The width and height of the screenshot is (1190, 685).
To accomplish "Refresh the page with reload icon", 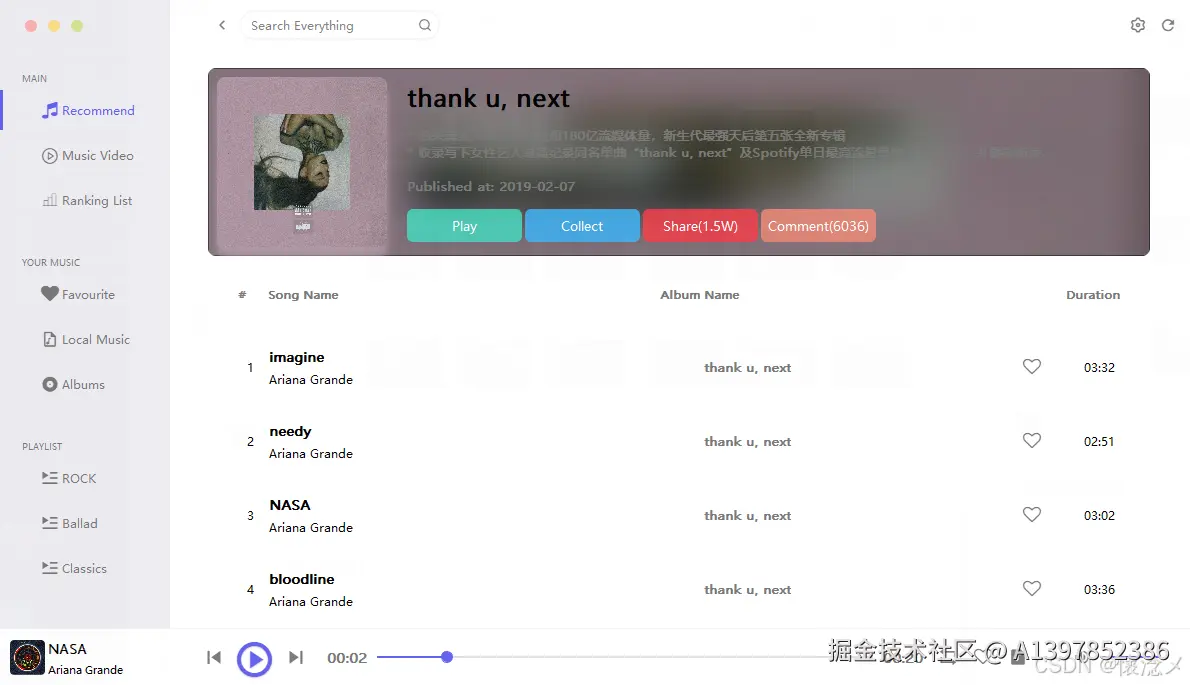I will coord(1168,25).
